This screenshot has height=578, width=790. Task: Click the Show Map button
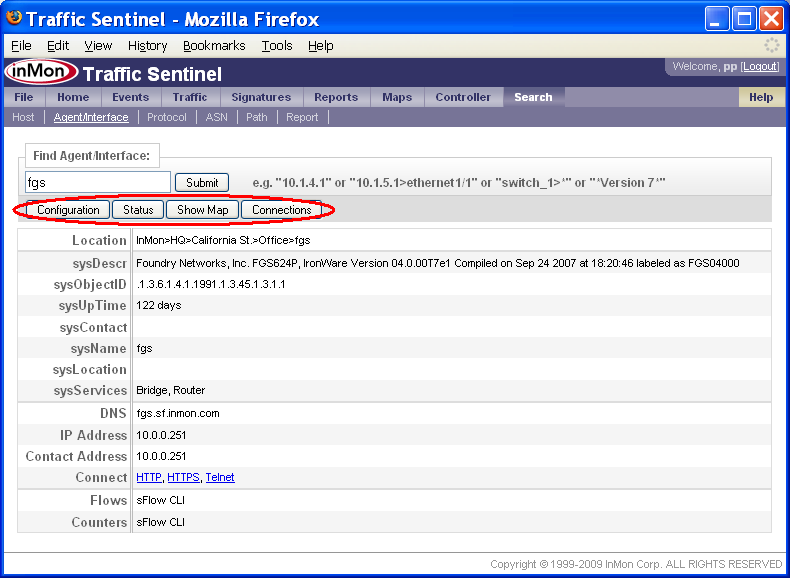coord(203,210)
